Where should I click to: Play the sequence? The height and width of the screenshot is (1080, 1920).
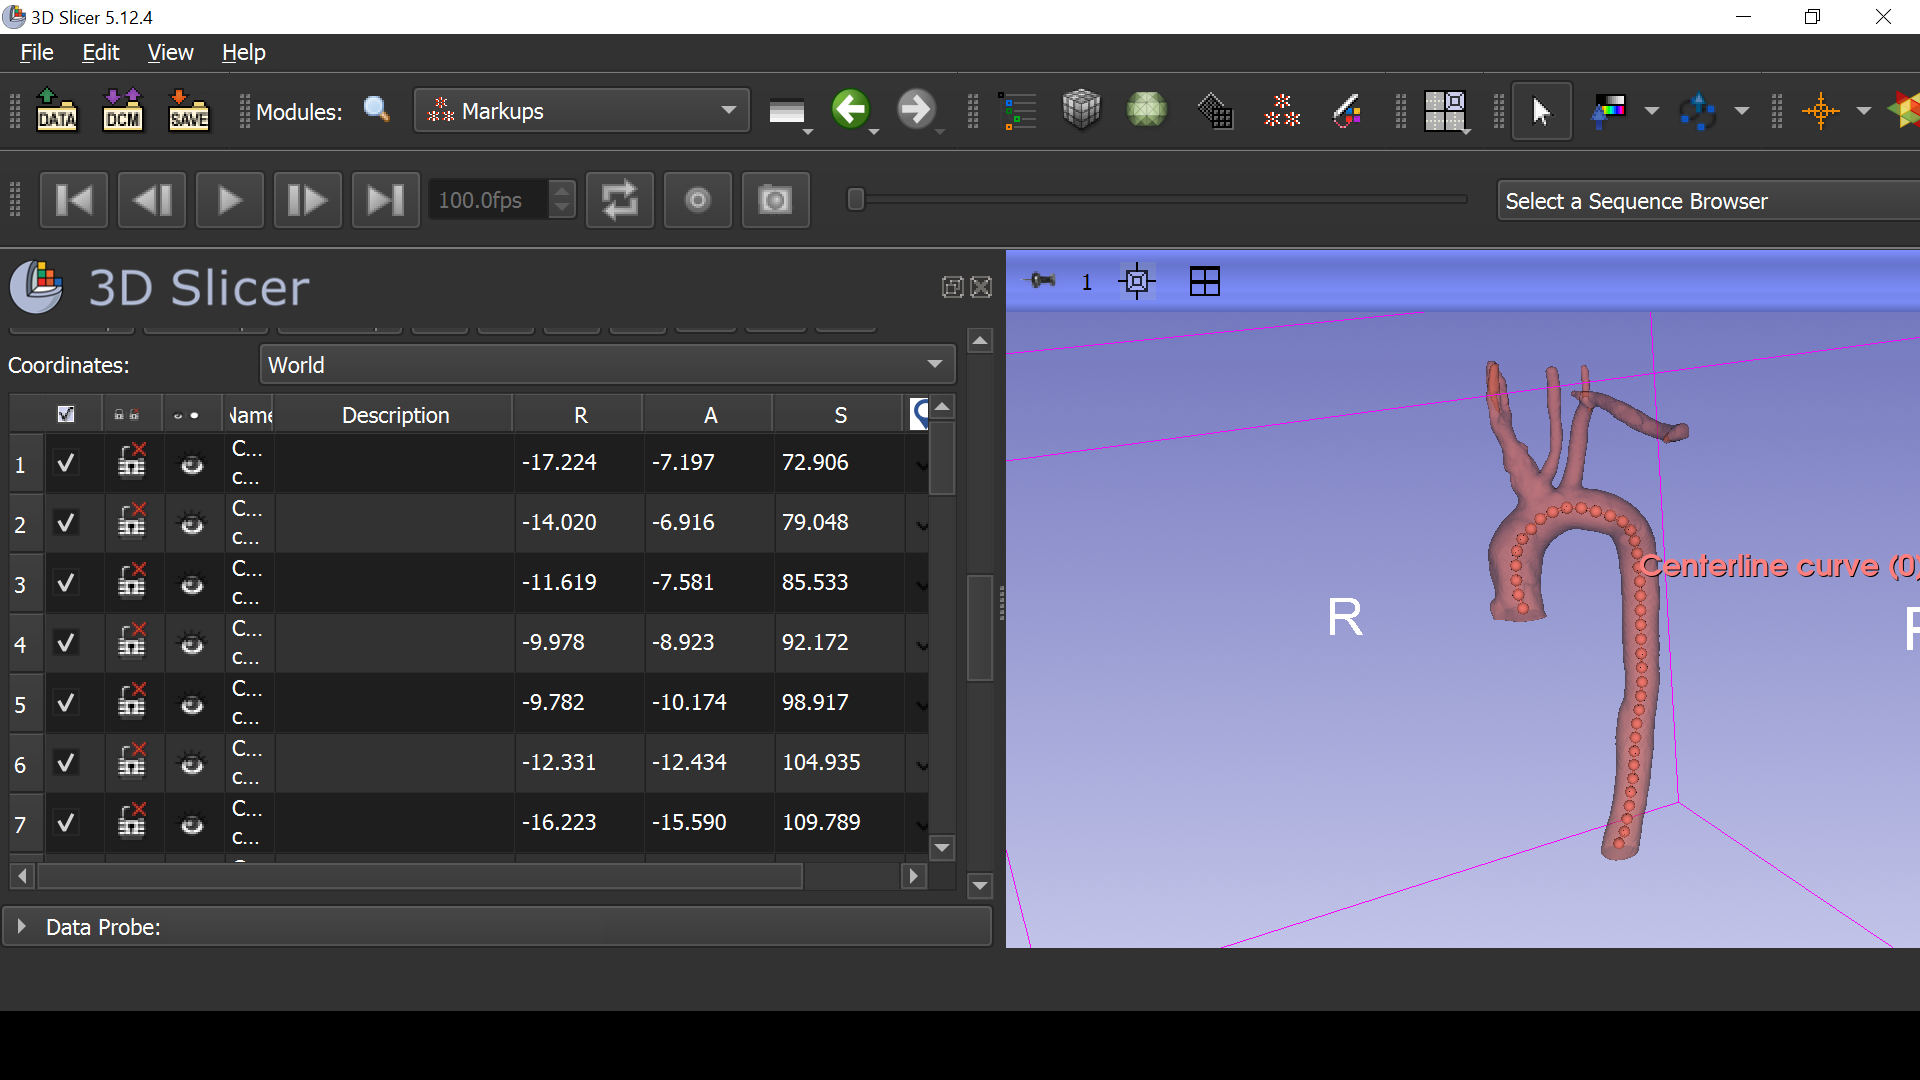(230, 201)
